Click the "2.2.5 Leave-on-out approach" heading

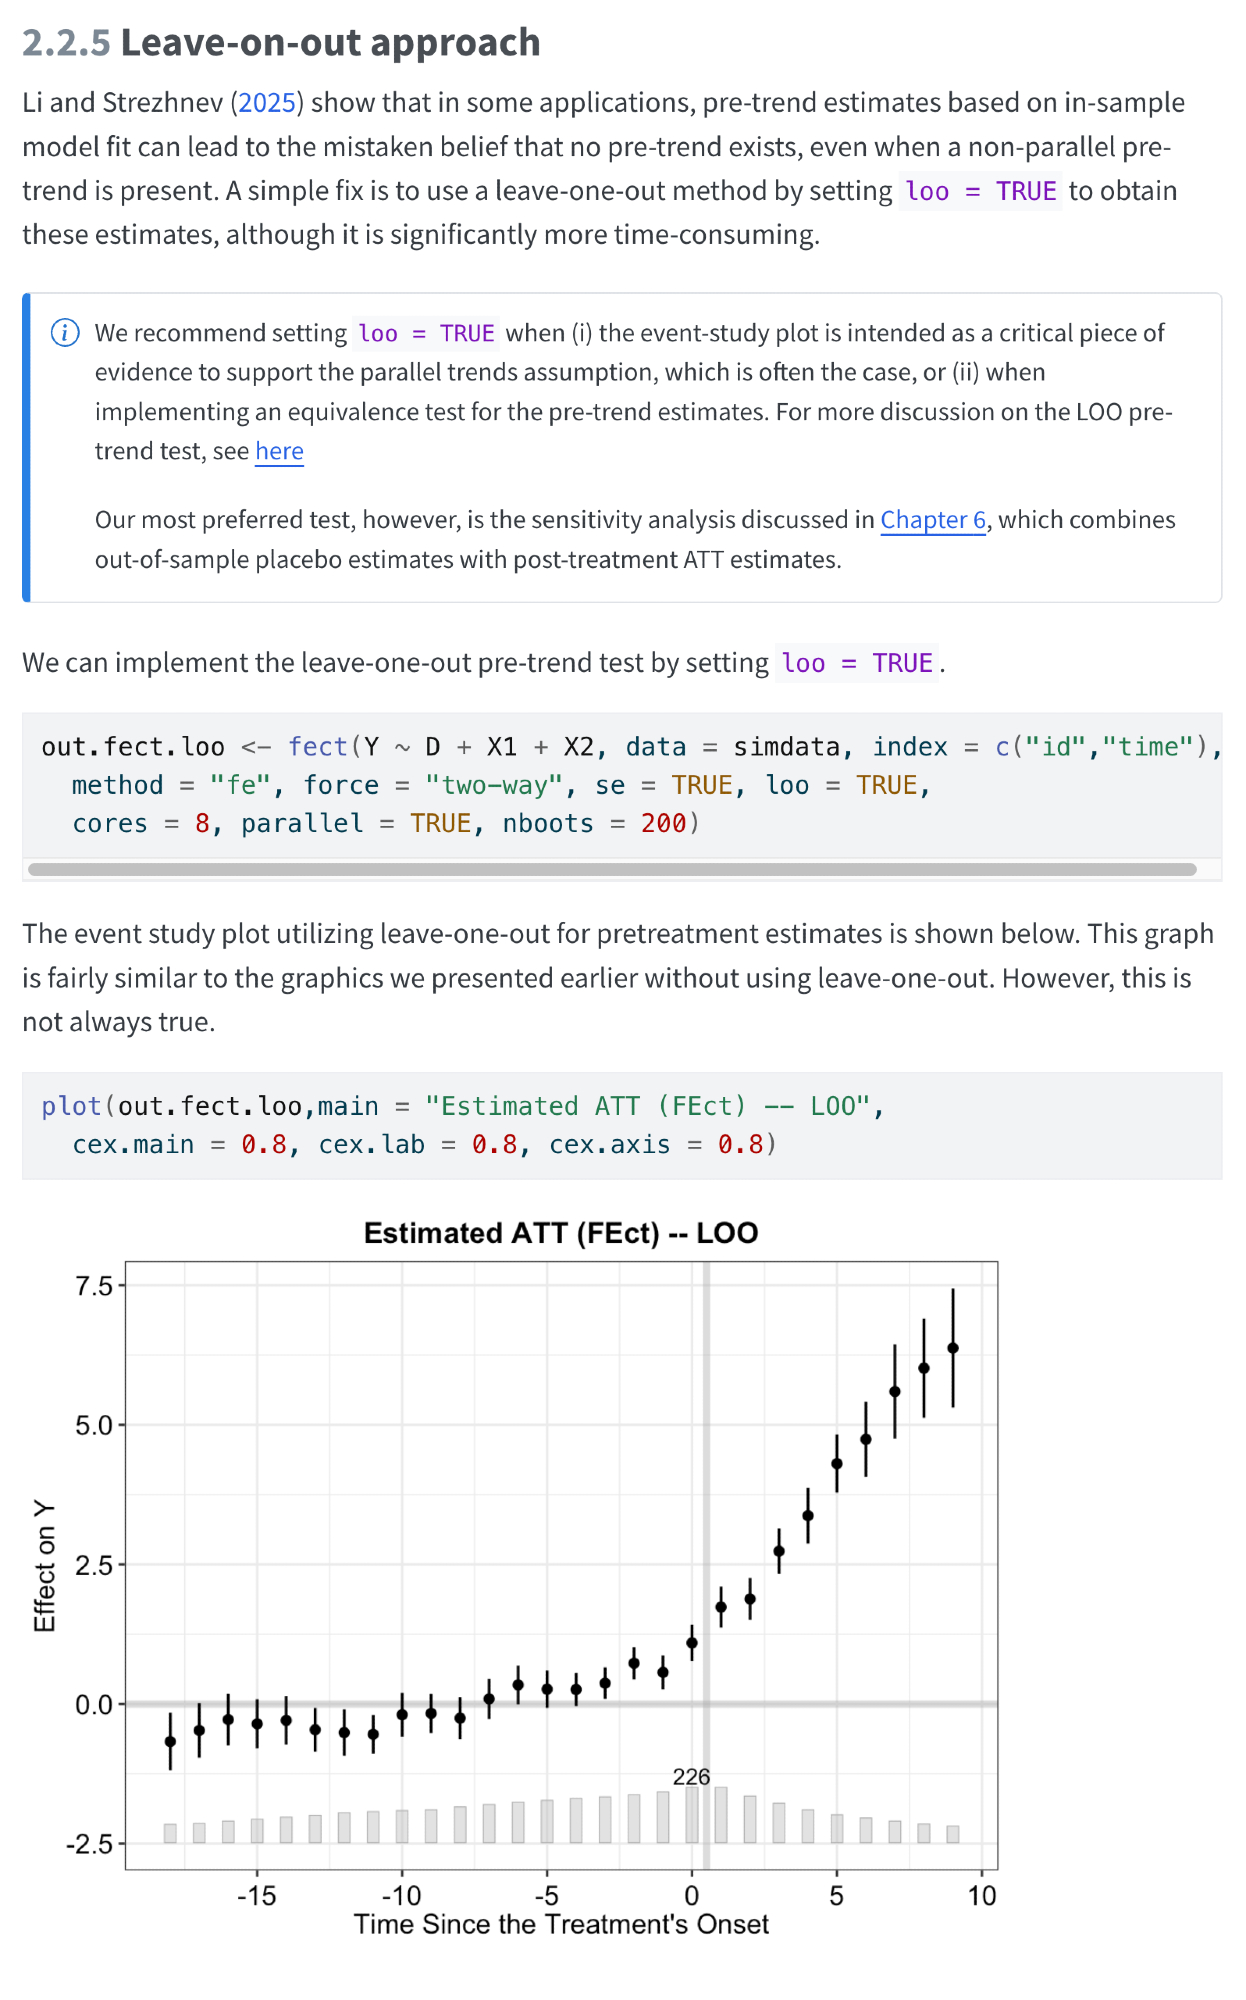tap(281, 43)
